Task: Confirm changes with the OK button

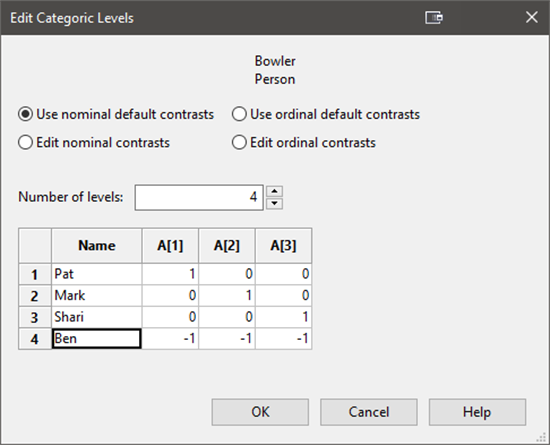Action: pyautogui.click(x=260, y=412)
